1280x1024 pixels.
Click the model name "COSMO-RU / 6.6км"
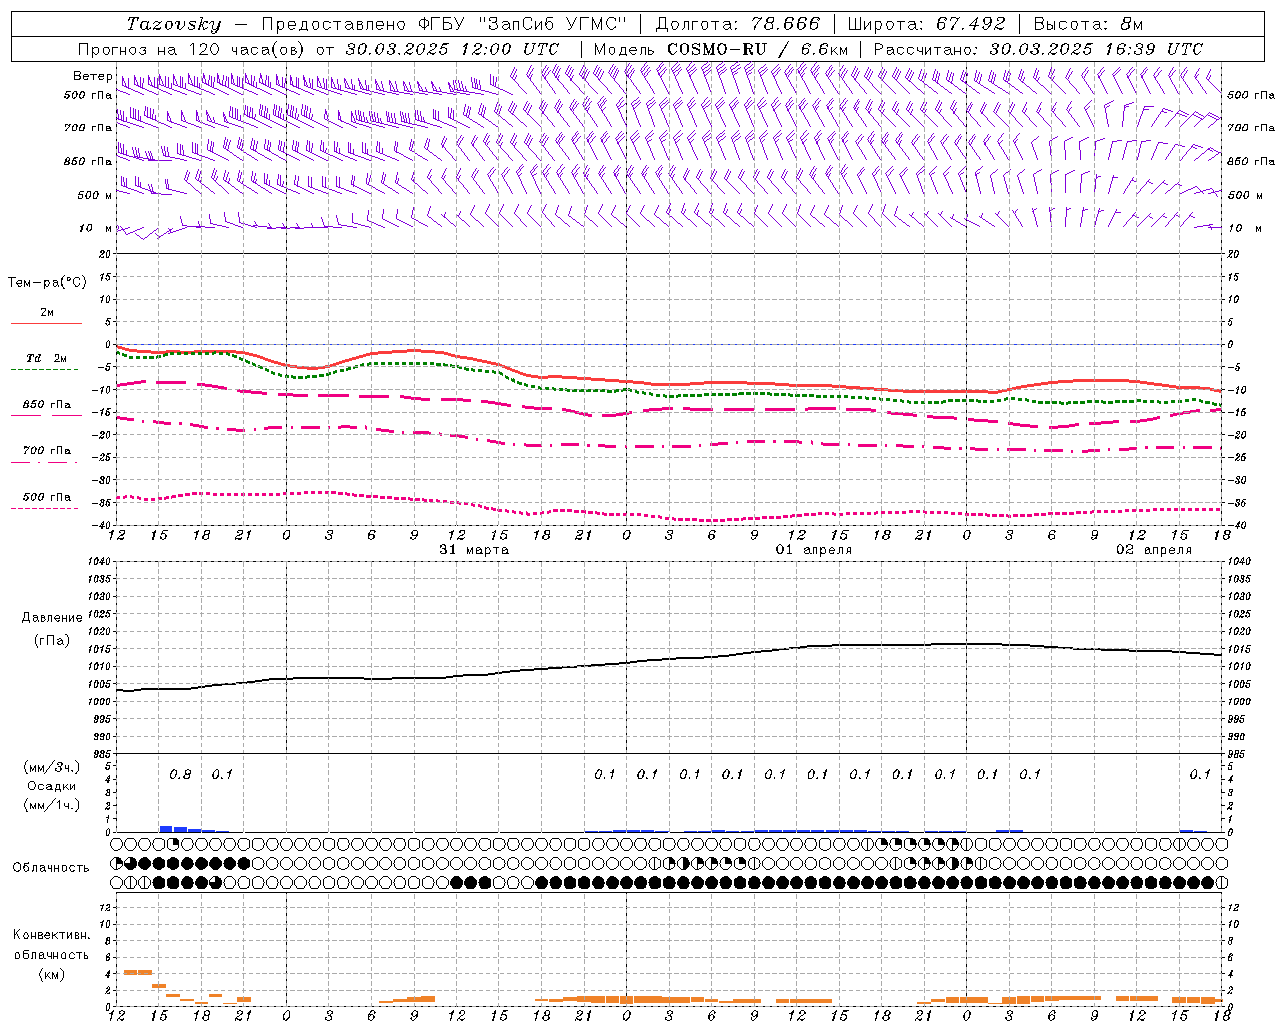coord(757,49)
